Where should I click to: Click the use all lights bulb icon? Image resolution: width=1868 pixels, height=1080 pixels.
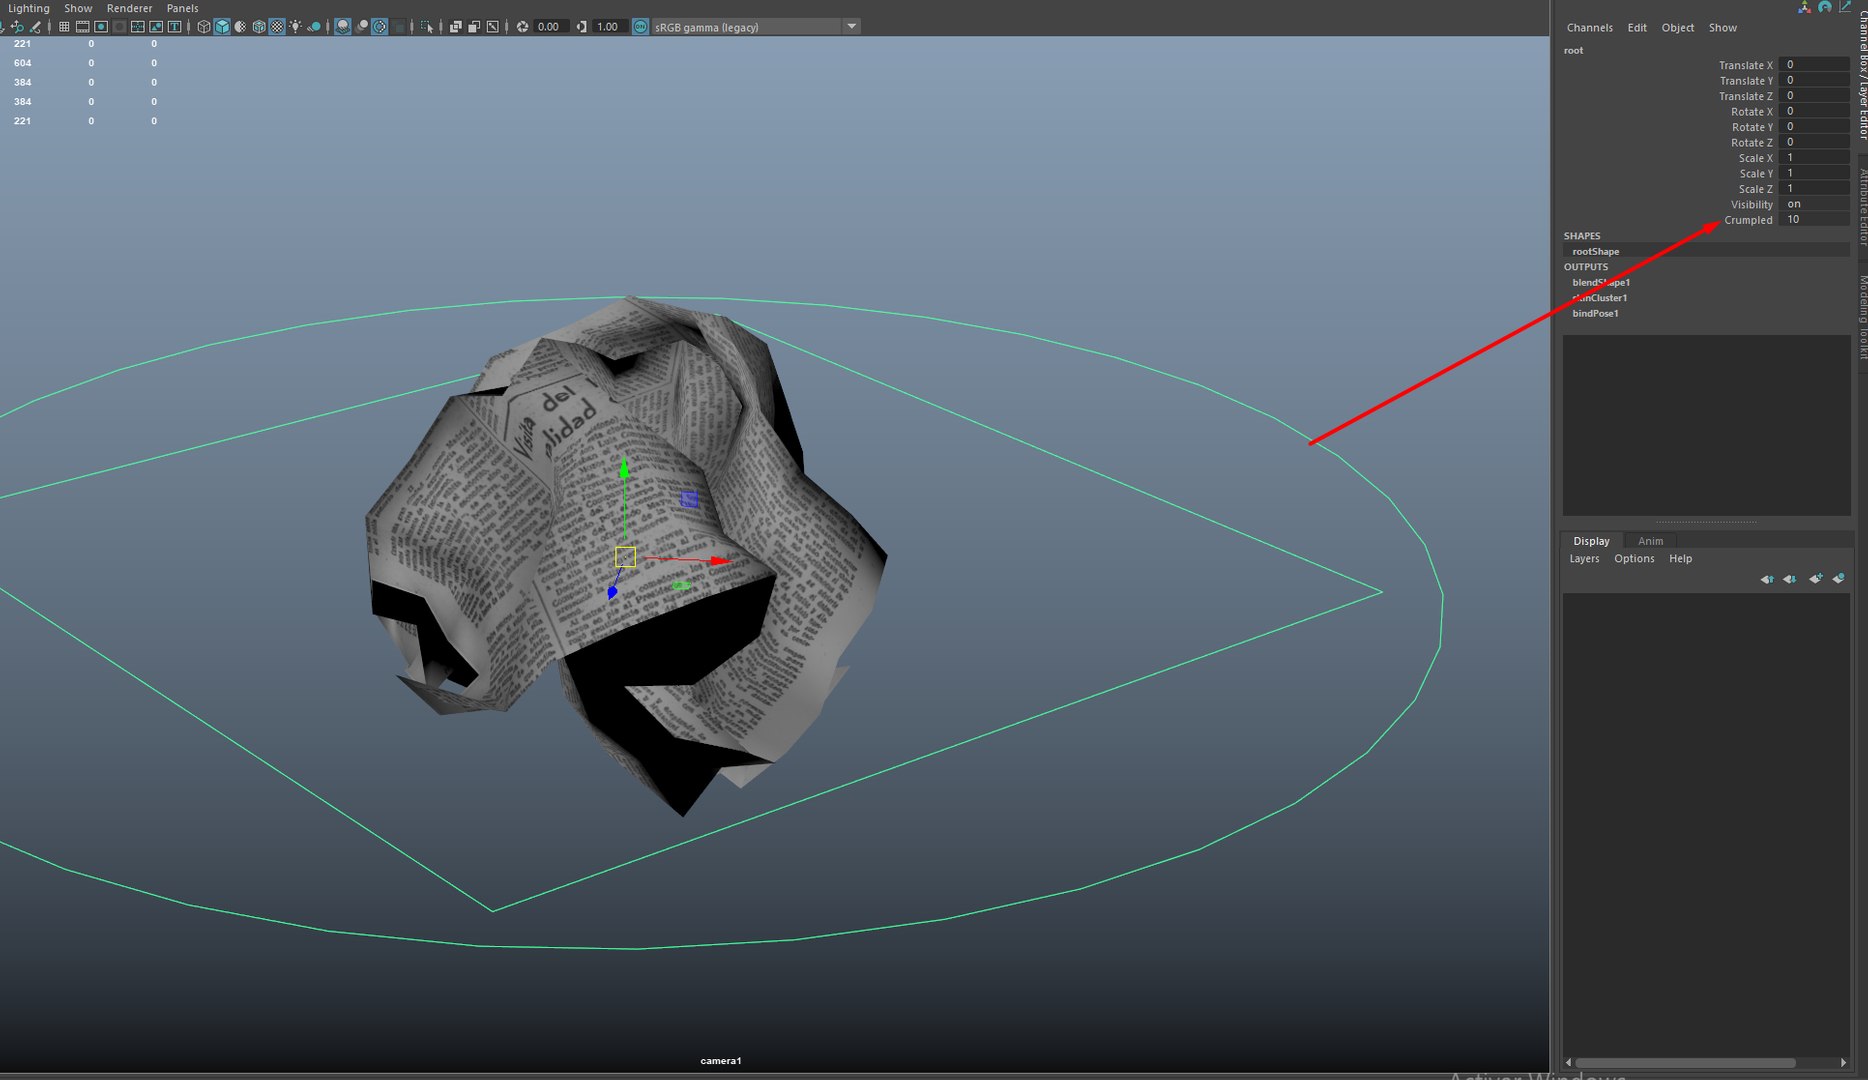pyautogui.click(x=295, y=27)
